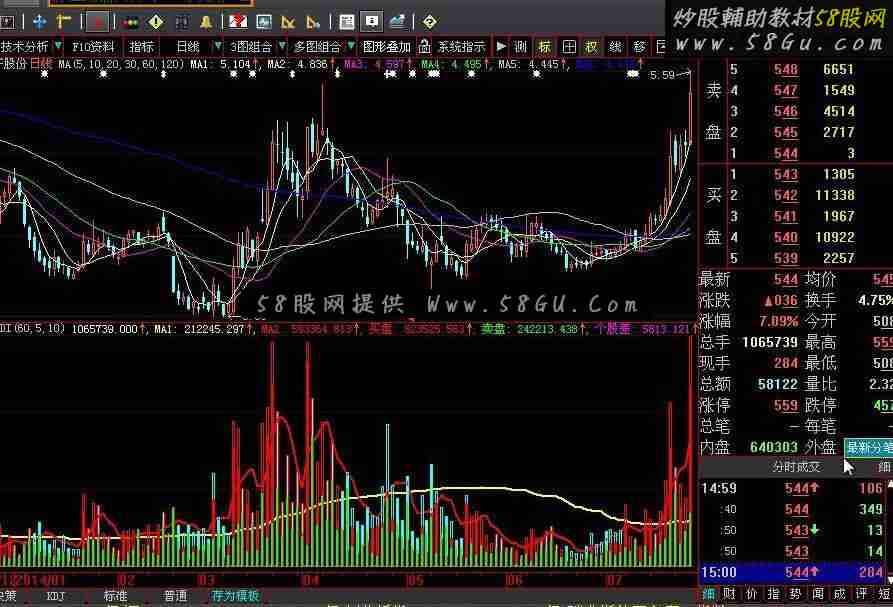Click the 系统指示 button
The height and width of the screenshot is (607, 893).
pyautogui.click(x=461, y=47)
